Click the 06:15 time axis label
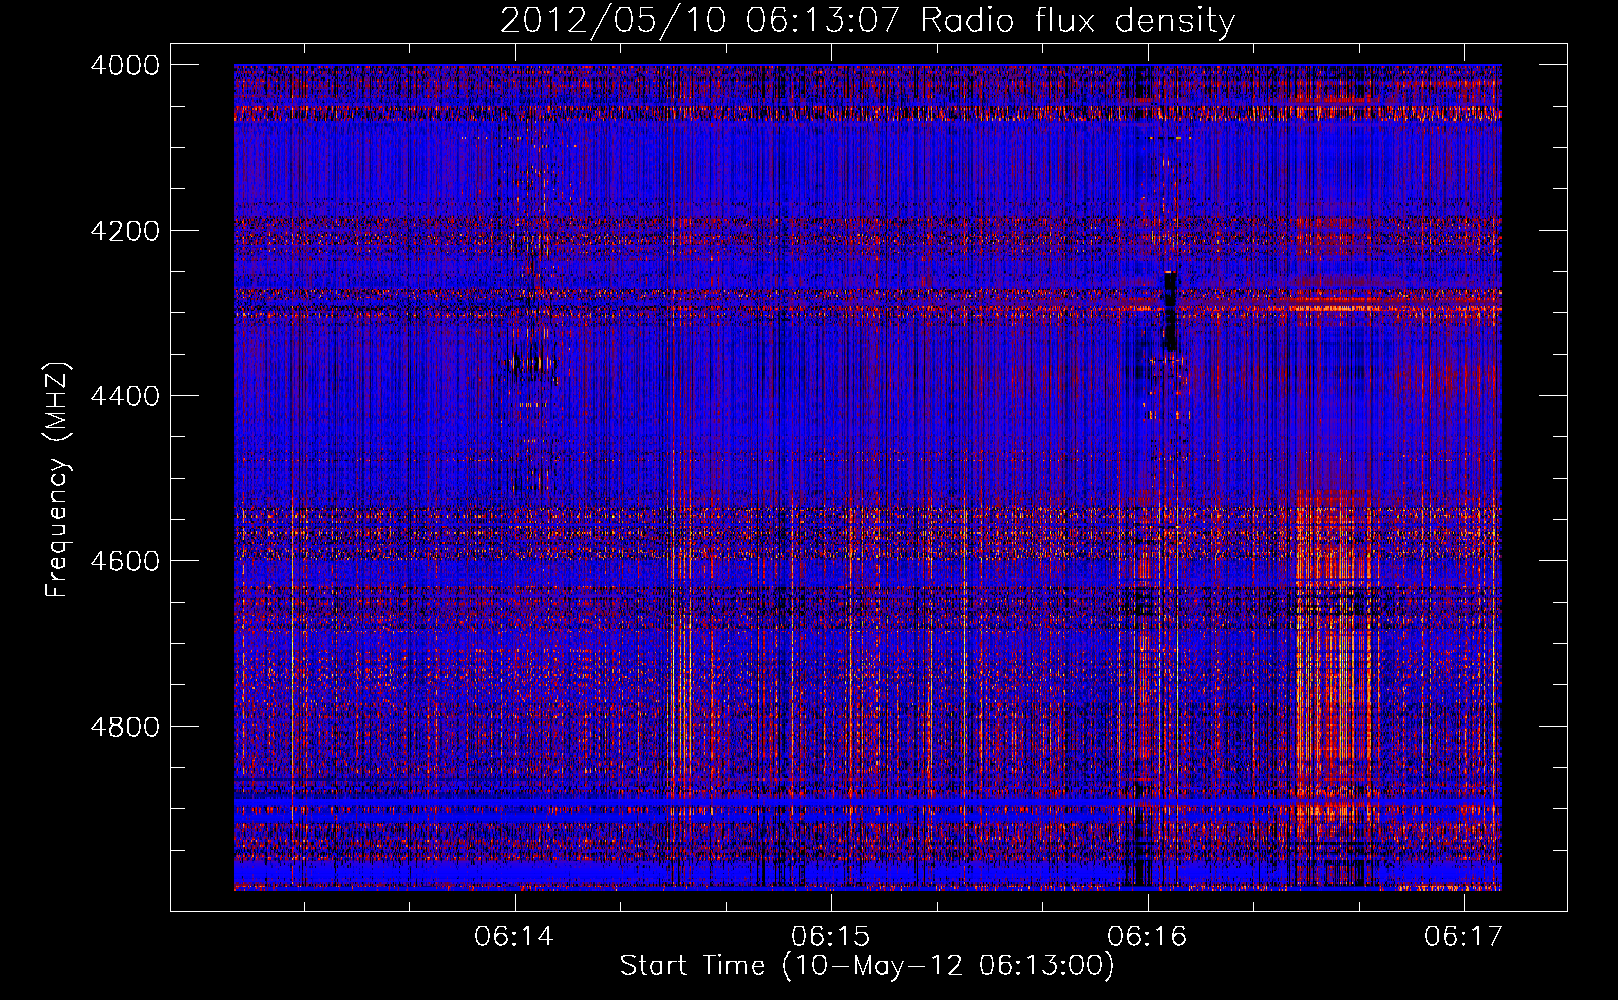The height and width of the screenshot is (1000, 1618). (830, 937)
